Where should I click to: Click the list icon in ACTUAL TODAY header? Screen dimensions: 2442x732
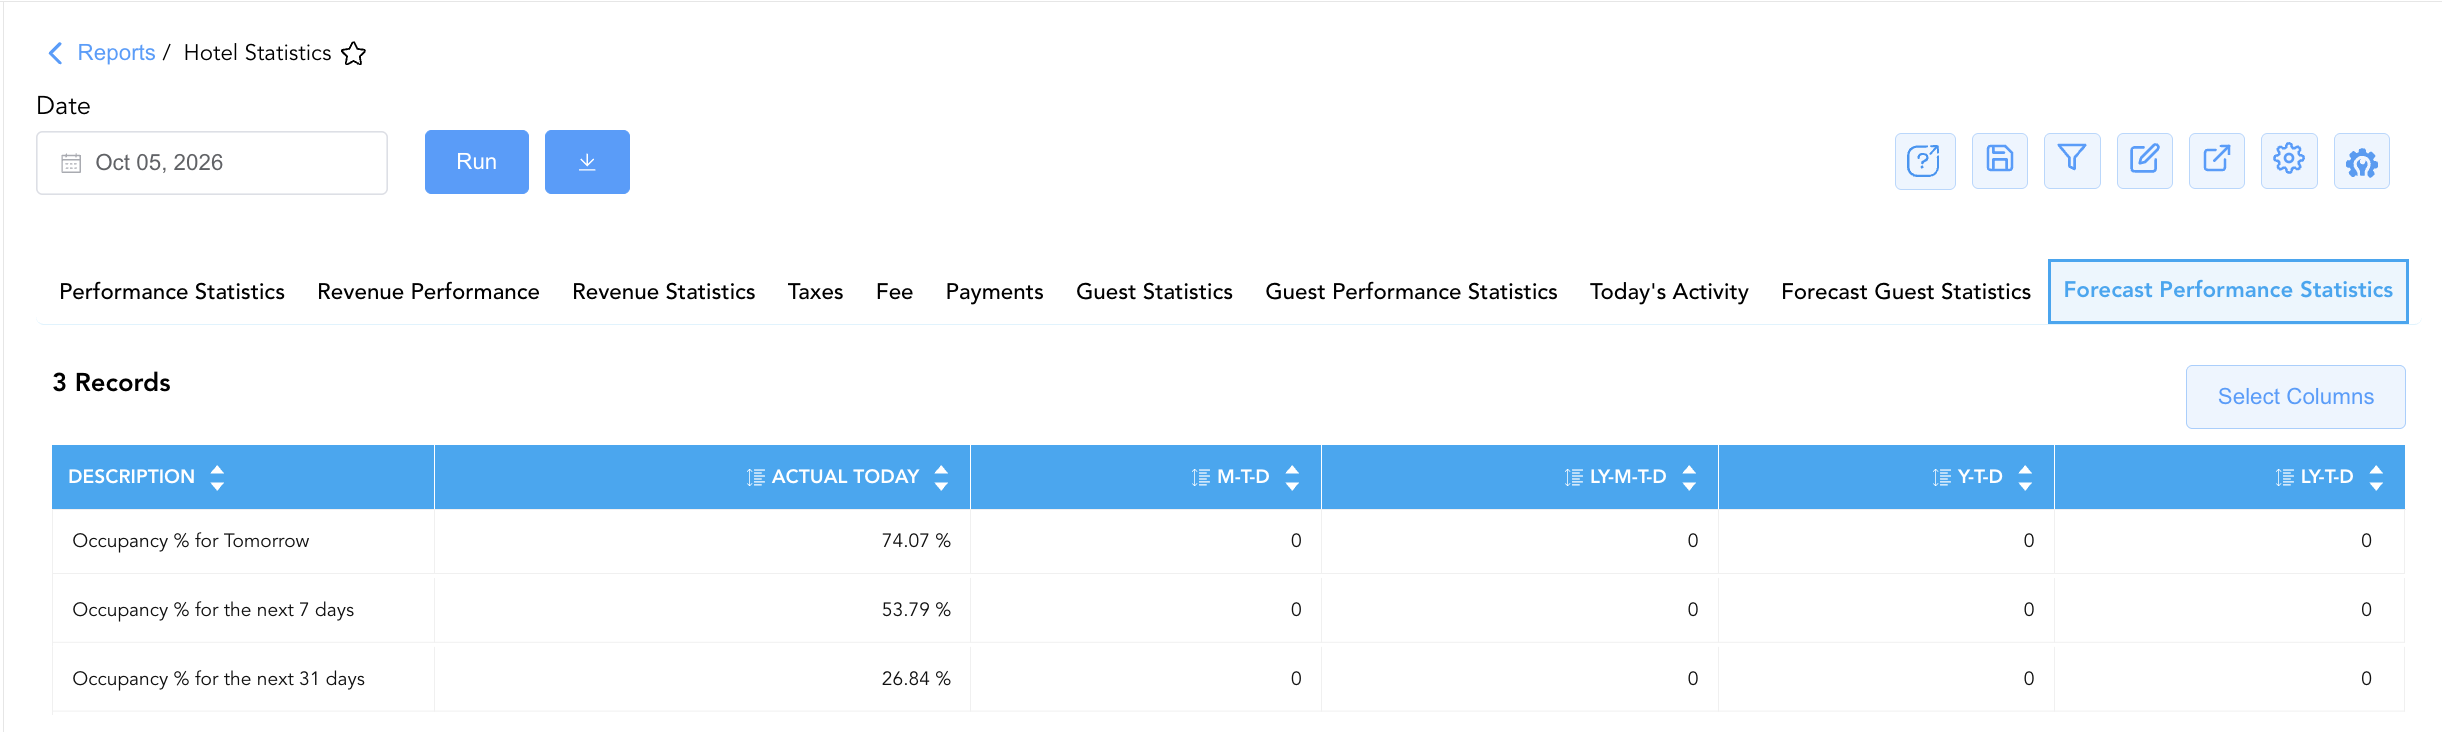[756, 477]
